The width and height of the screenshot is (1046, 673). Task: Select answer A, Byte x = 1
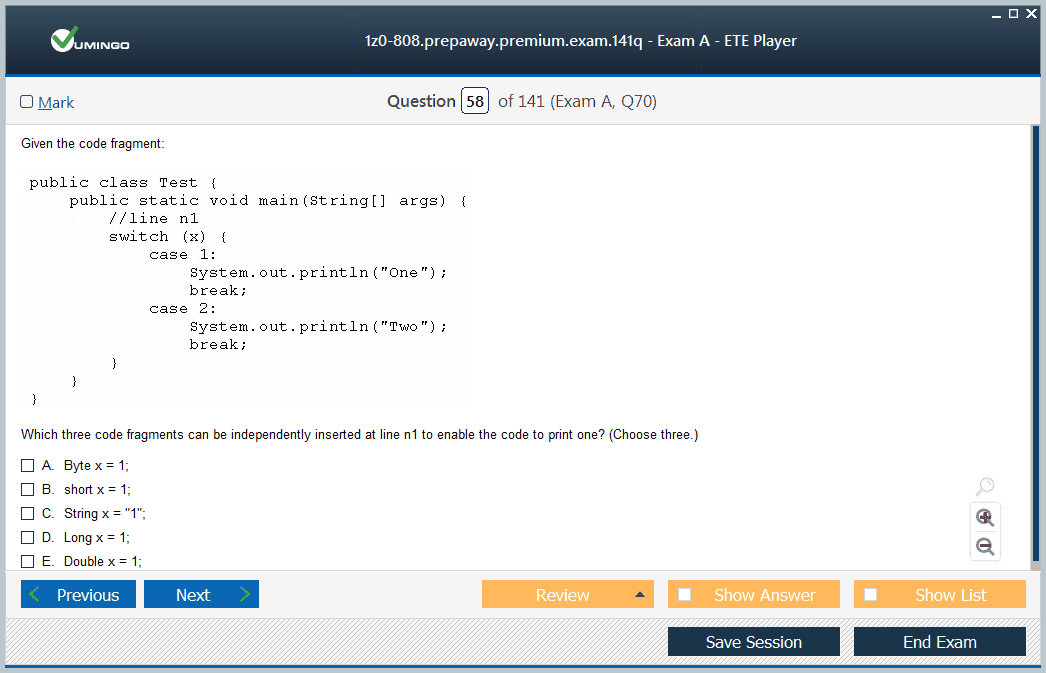point(28,466)
